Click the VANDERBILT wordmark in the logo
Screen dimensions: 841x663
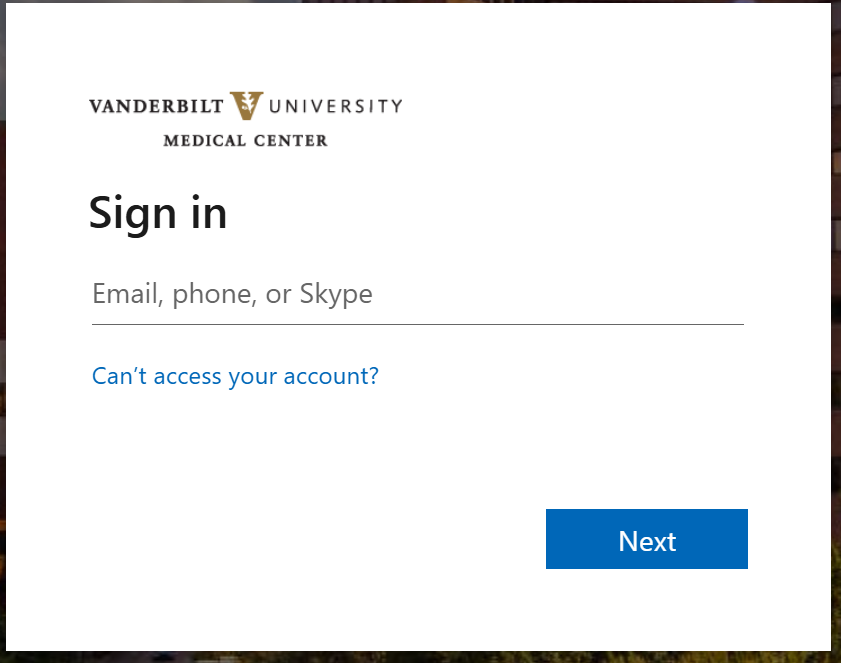coord(158,106)
